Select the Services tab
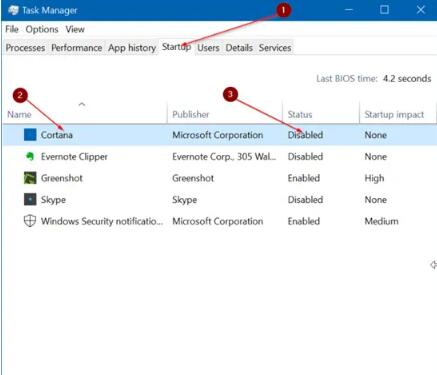437x375 pixels. 275,48
